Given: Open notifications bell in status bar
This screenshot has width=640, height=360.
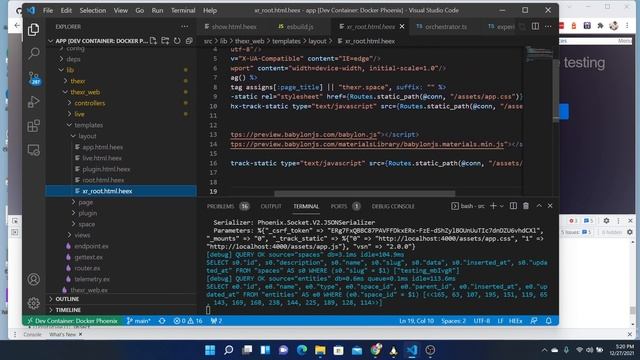Looking at the screenshot, I should coord(549,321).
